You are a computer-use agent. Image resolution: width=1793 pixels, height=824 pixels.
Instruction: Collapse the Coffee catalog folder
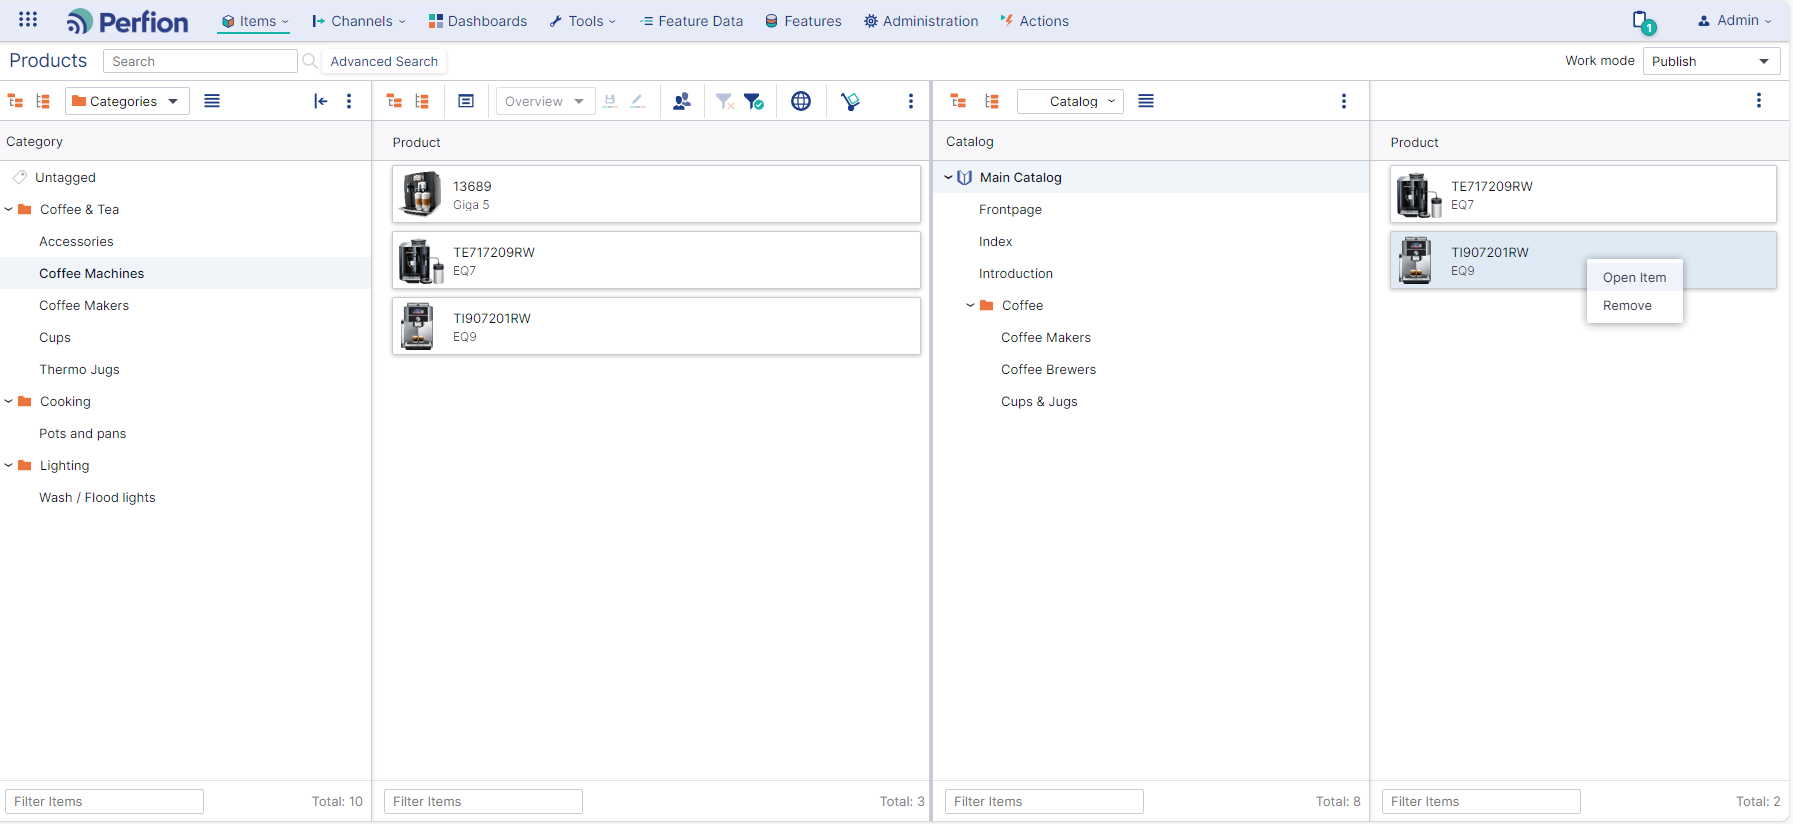970,305
